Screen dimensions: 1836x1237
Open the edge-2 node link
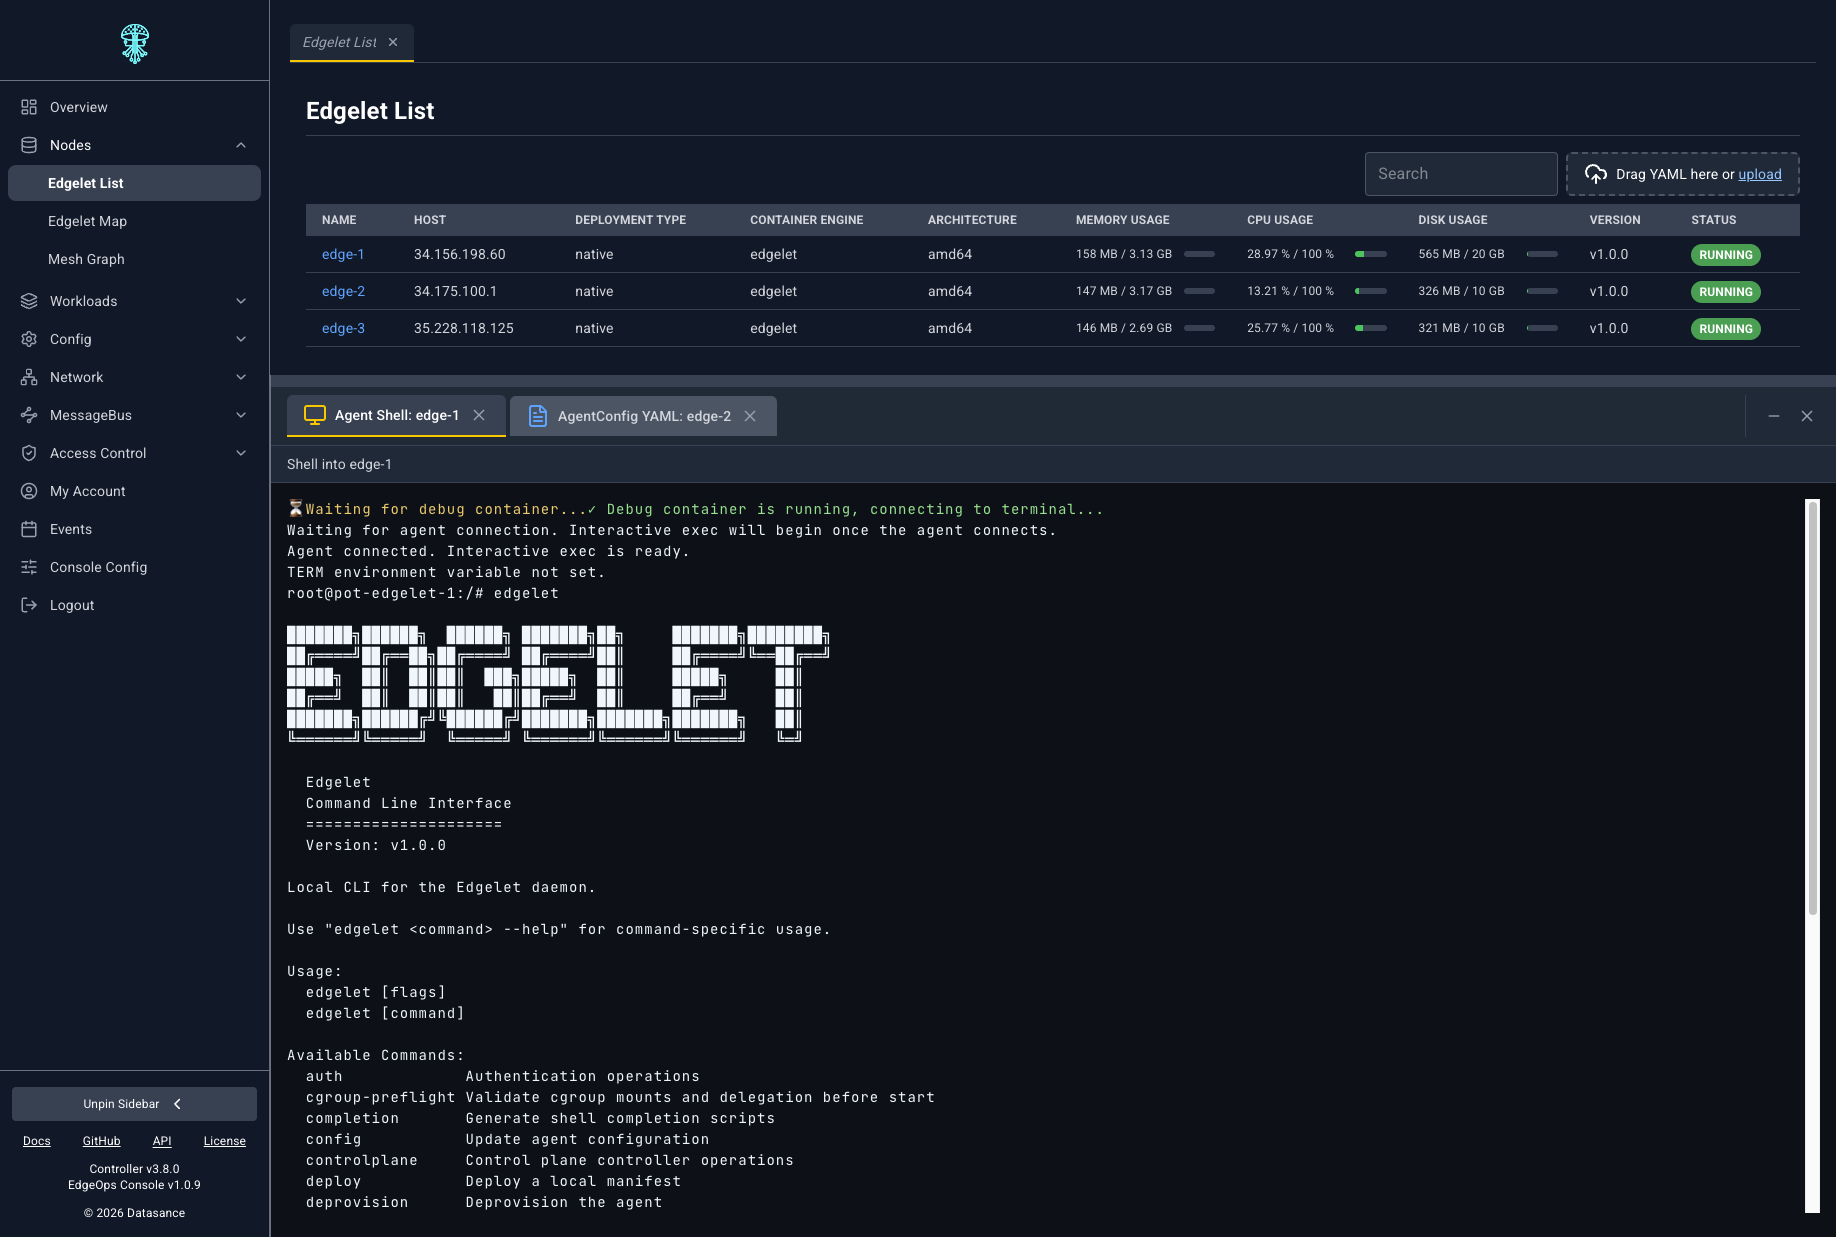click(x=343, y=291)
